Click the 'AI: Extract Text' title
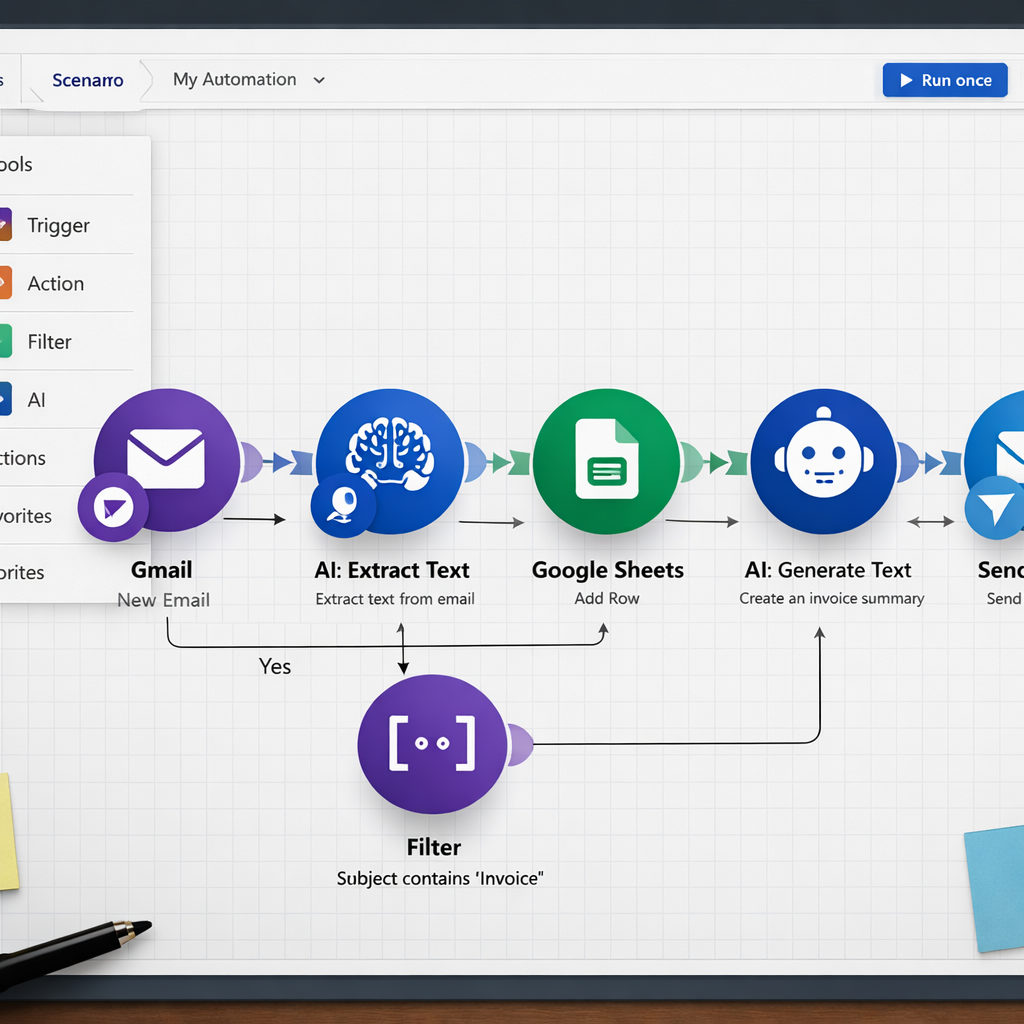Screen dimensions: 1024x1024 [x=392, y=570]
